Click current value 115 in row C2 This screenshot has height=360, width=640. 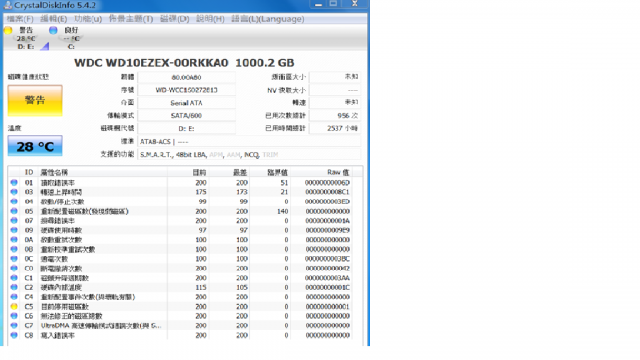coord(201,287)
